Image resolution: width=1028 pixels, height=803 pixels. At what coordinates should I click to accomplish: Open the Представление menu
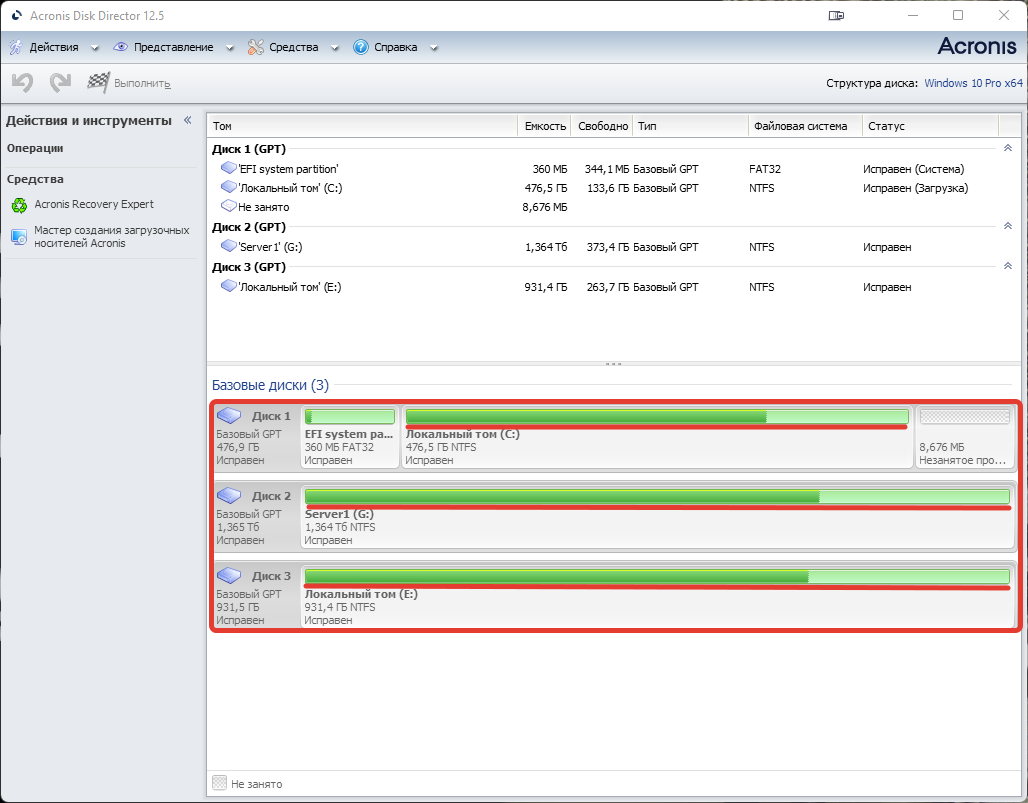(174, 47)
